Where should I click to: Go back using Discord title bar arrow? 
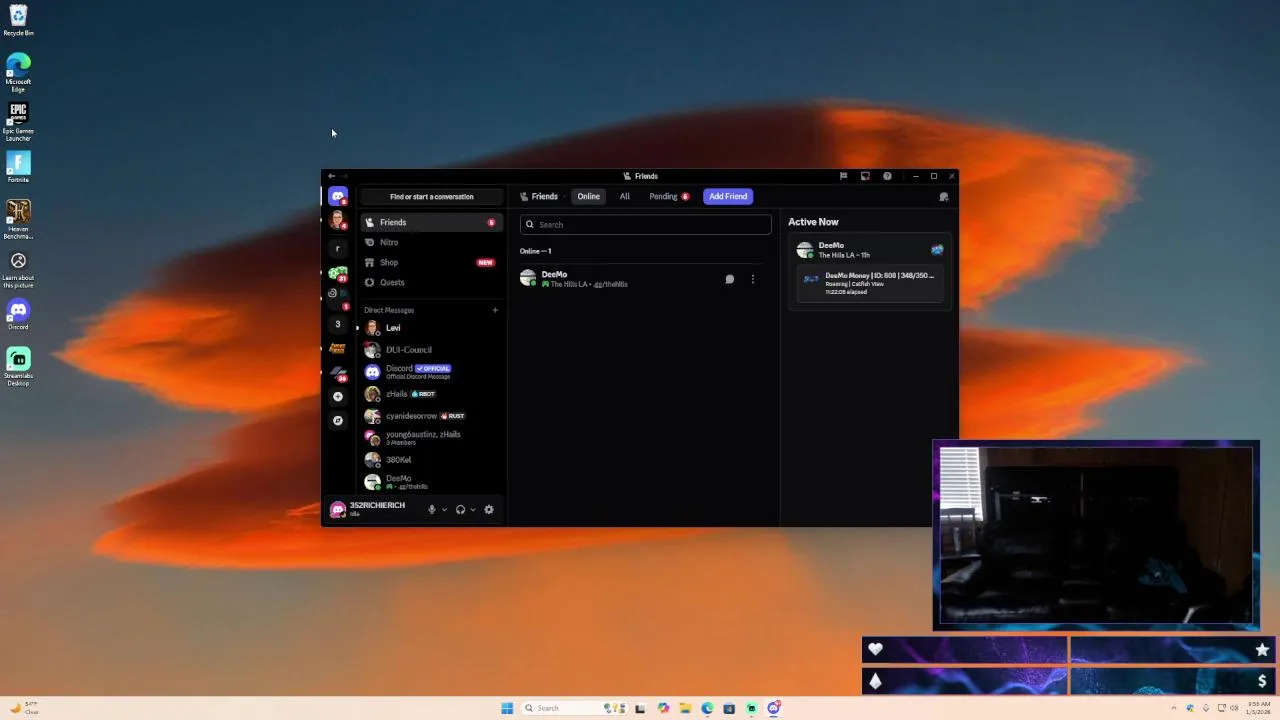pyautogui.click(x=332, y=176)
